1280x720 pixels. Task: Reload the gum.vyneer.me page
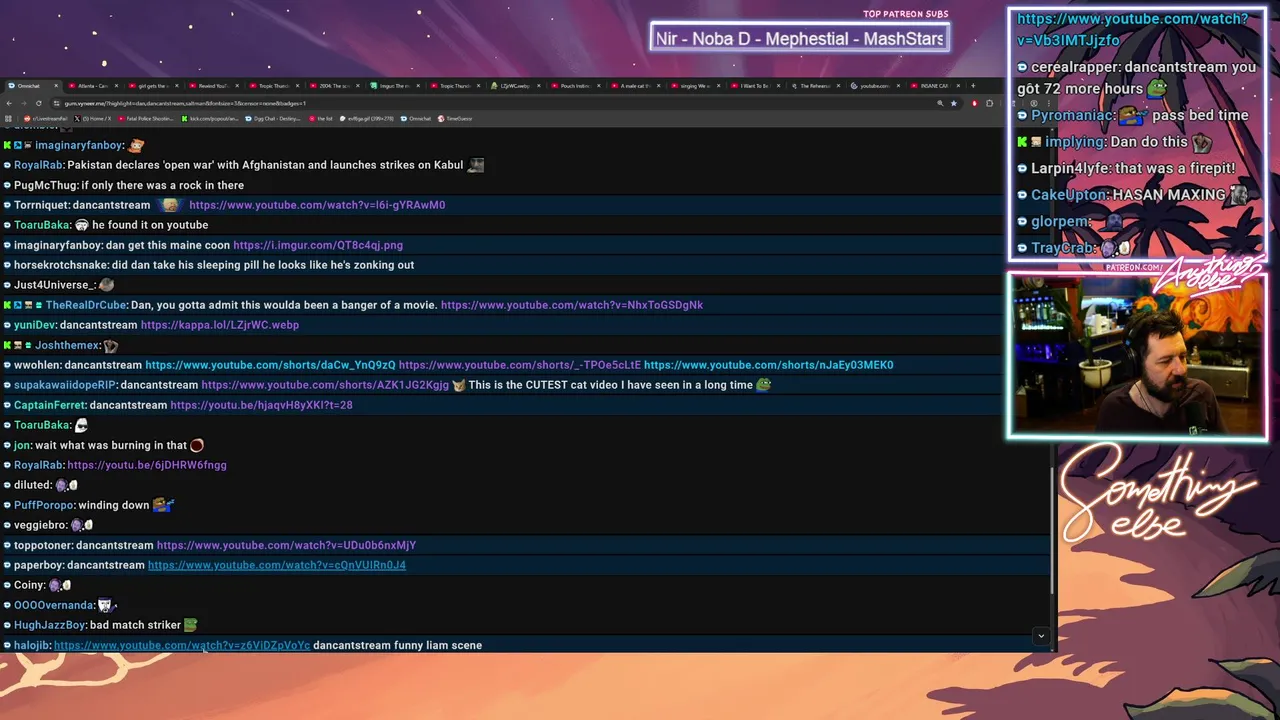pyautogui.click(x=39, y=103)
